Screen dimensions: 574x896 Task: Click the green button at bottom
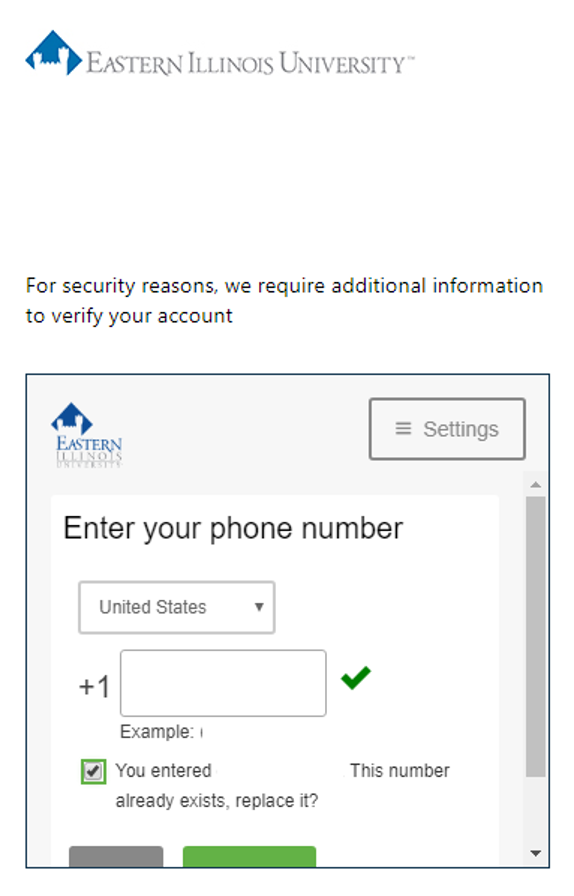point(249,857)
